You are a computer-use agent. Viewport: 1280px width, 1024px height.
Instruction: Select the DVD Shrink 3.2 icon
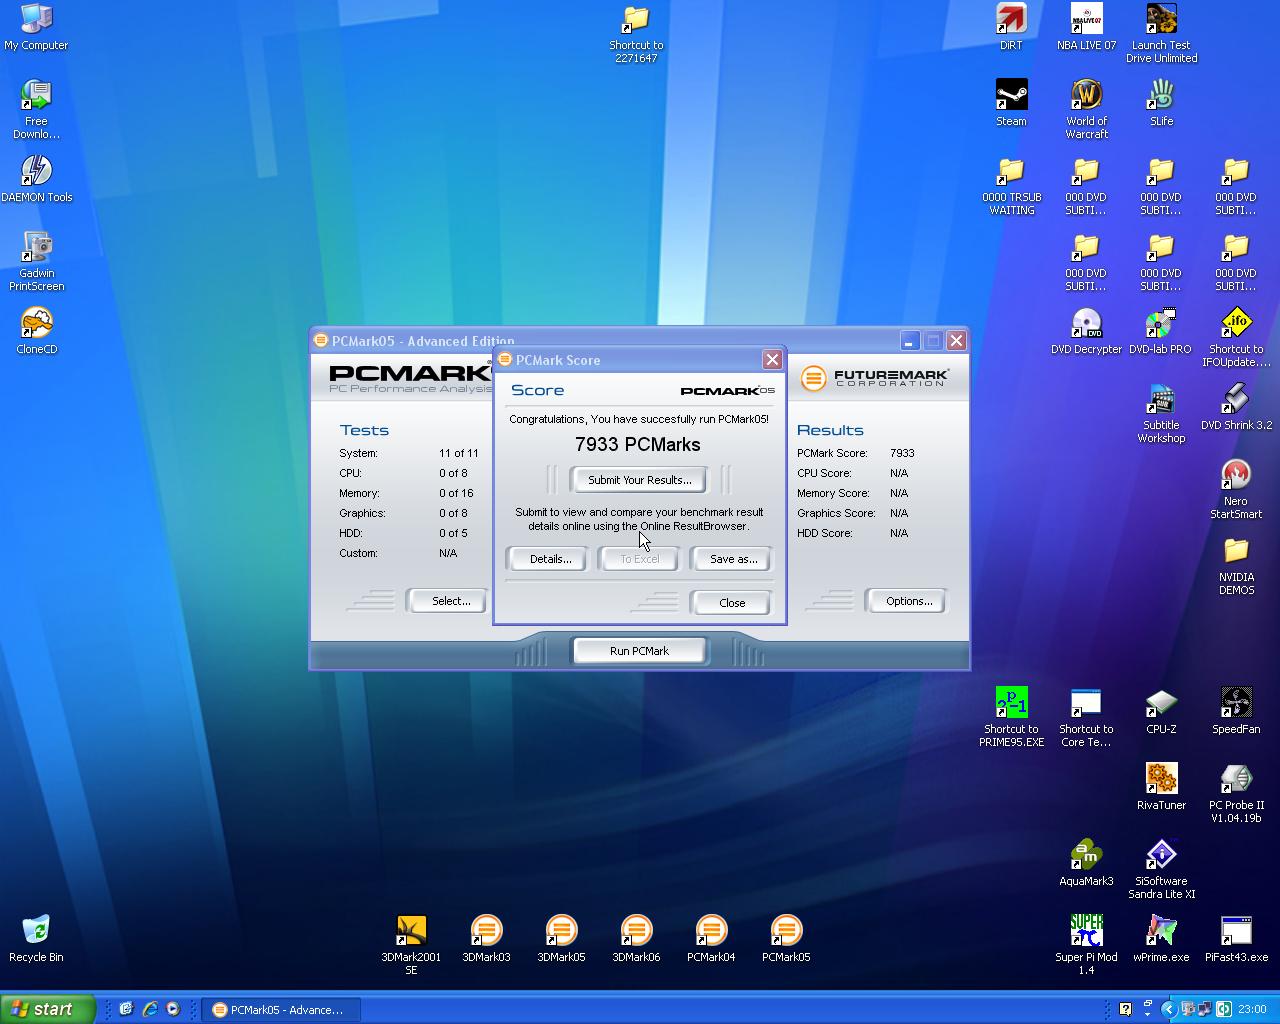click(1236, 407)
